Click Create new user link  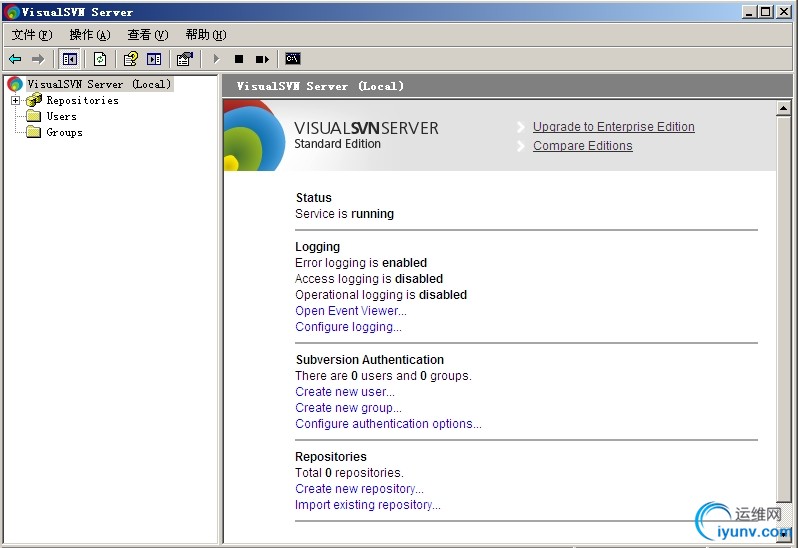(x=345, y=392)
